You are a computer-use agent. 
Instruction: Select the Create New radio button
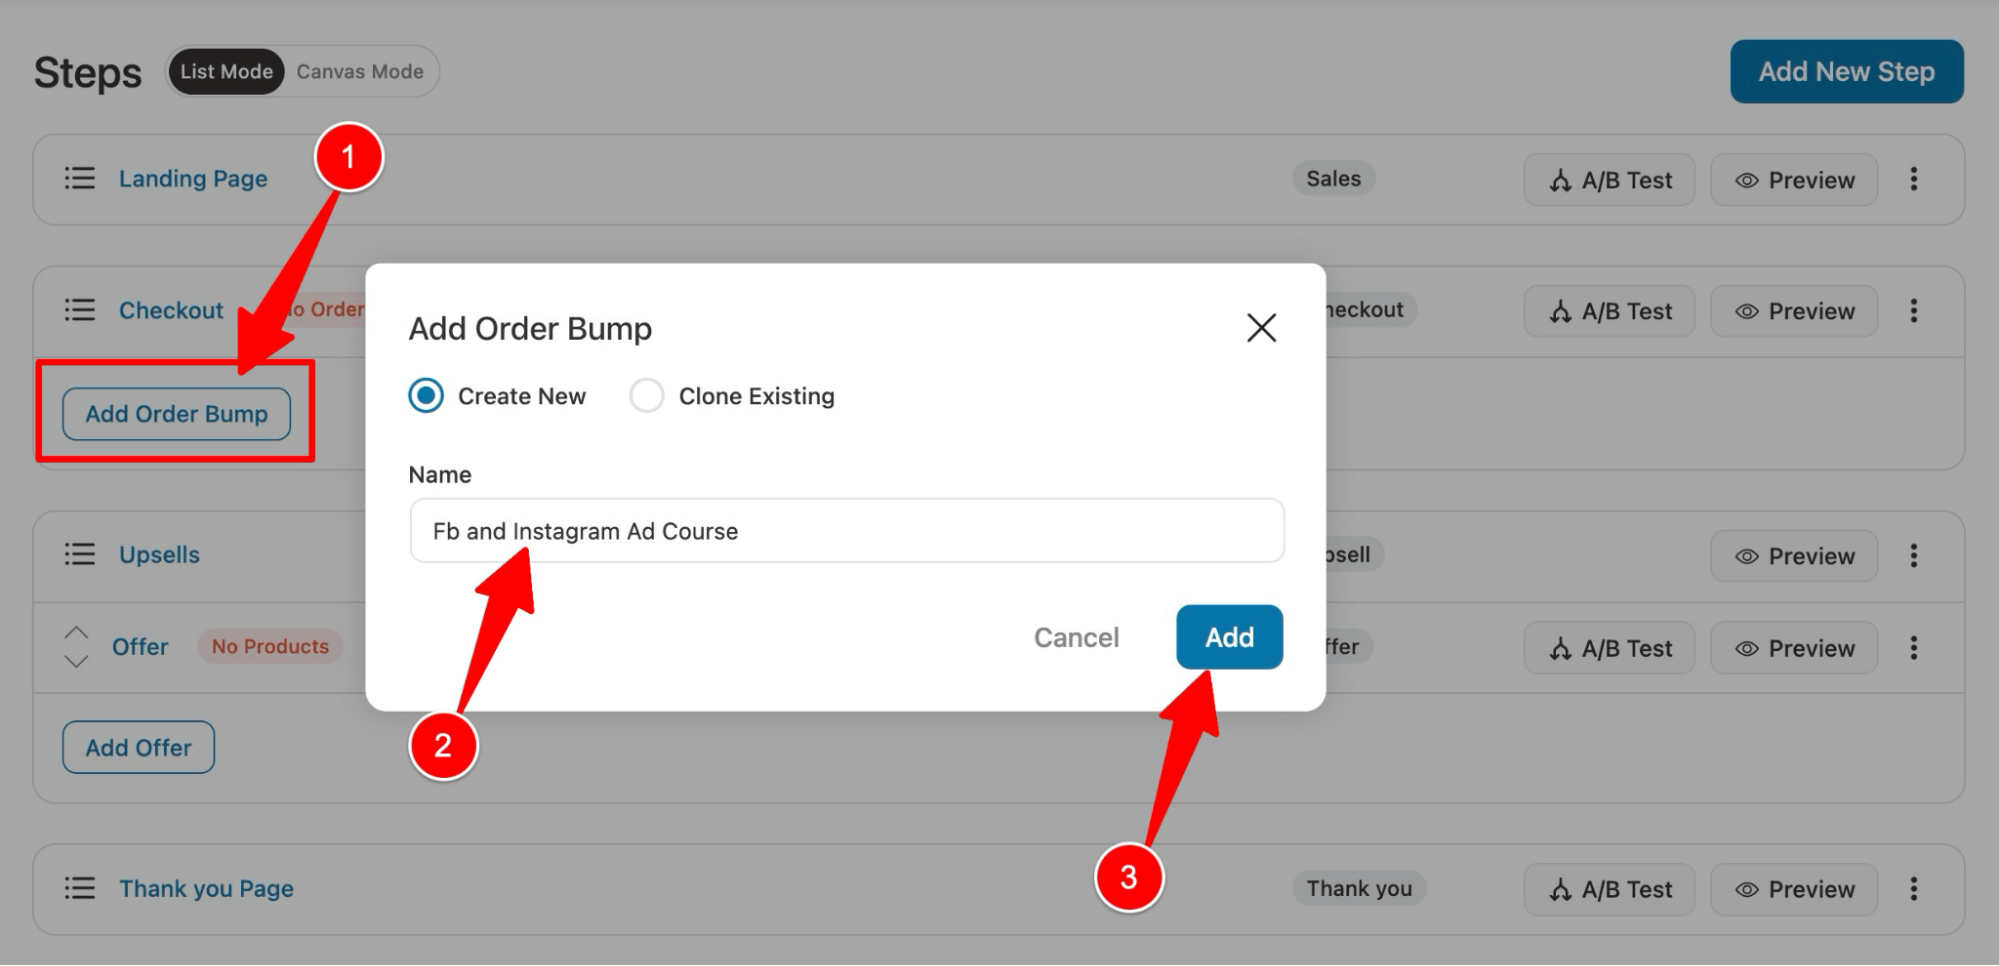pyautogui.click(x=425, y=395)
